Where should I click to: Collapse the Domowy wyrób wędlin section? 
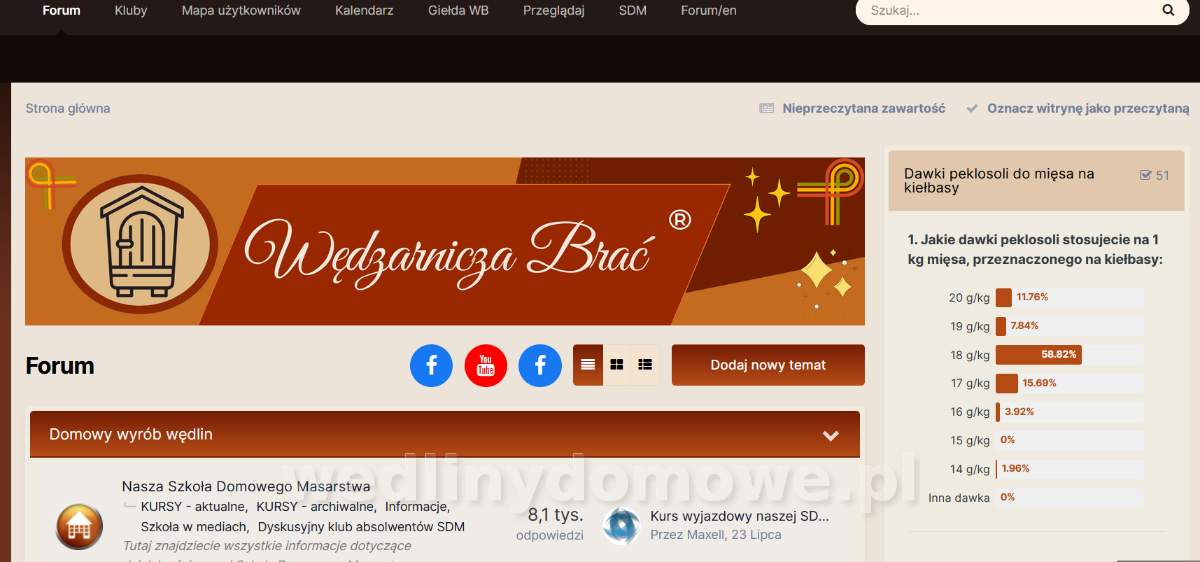tap(830, 435)
